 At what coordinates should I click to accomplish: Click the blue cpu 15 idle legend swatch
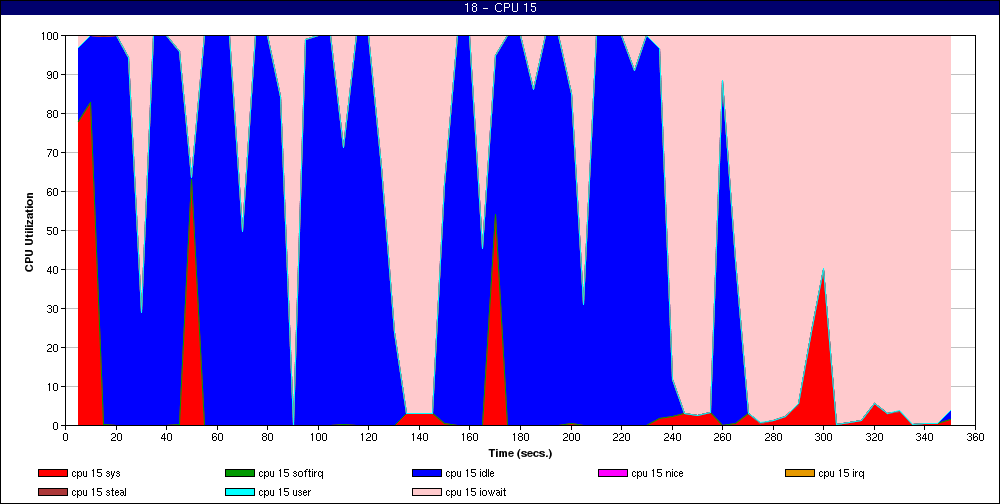(x=426, y=473)
